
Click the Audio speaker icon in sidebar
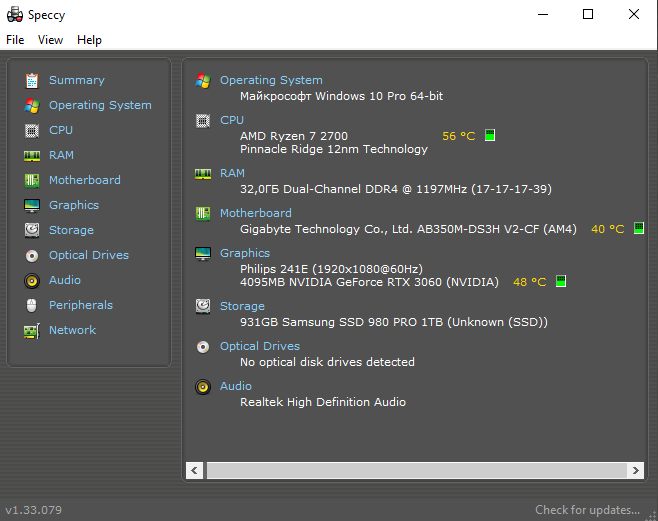tap(31, 280)
